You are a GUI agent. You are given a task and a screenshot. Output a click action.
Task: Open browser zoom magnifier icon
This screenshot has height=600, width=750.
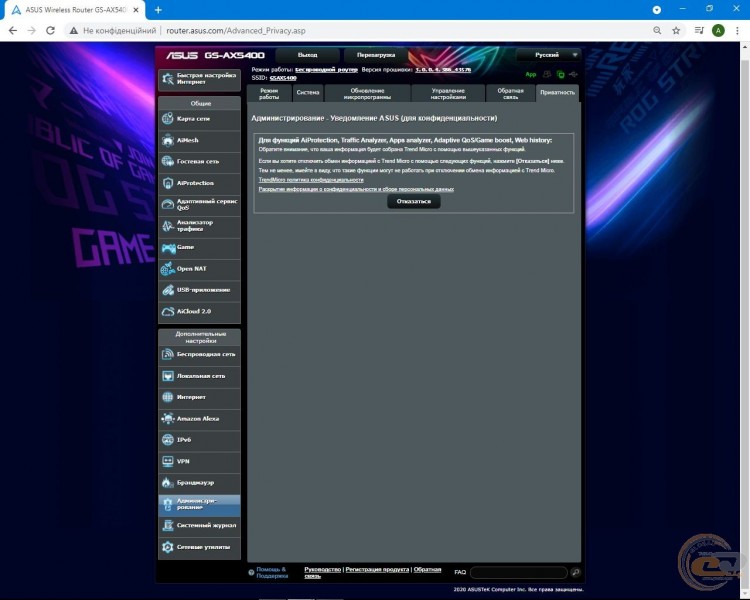657,31
